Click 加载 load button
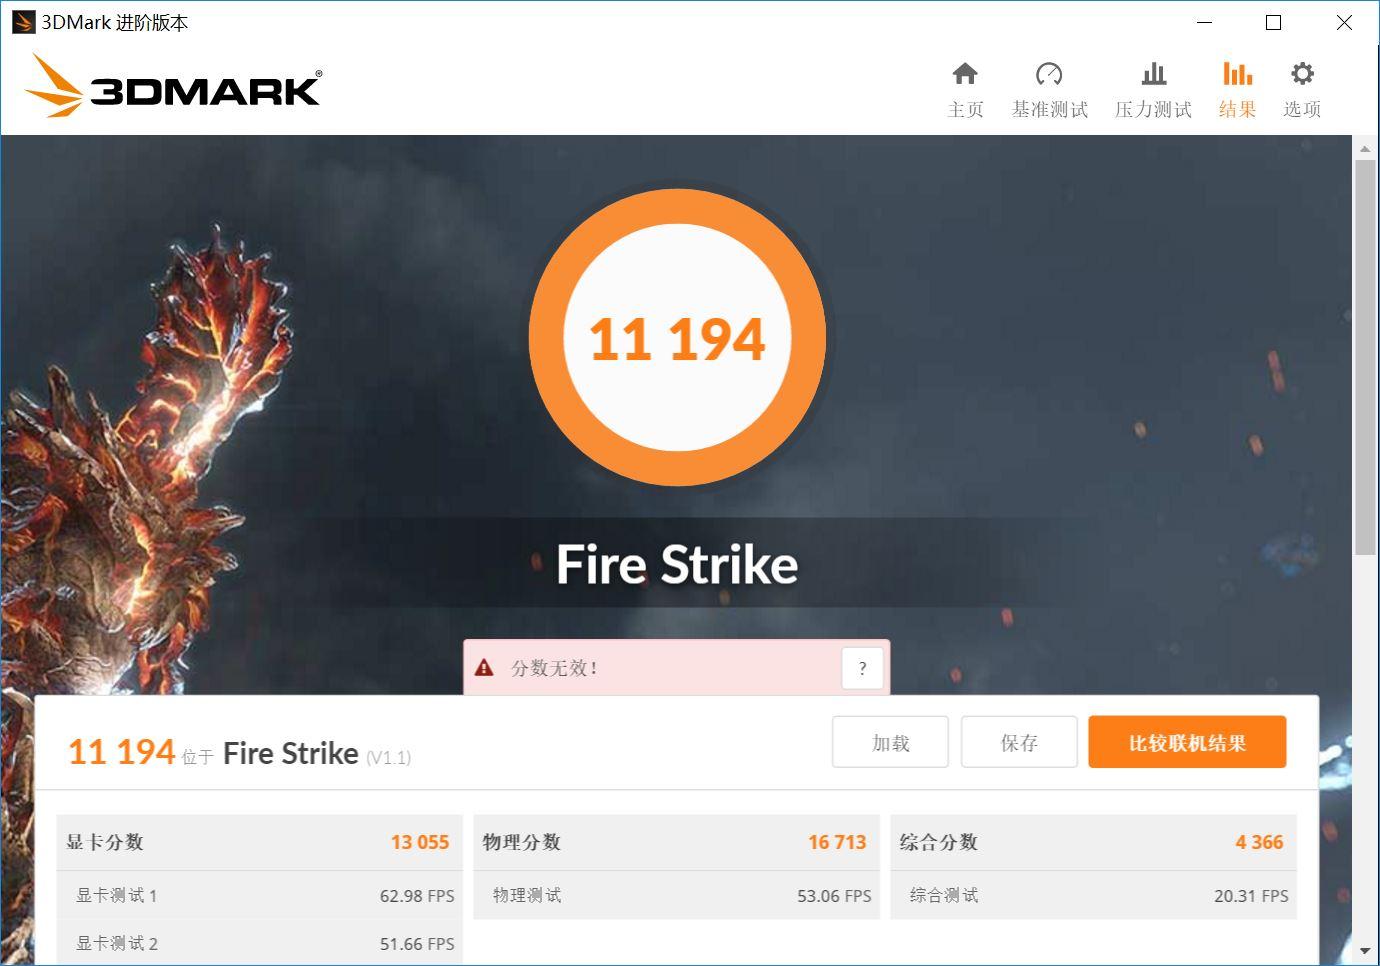 pyautogui.click(x=890, y=742)
